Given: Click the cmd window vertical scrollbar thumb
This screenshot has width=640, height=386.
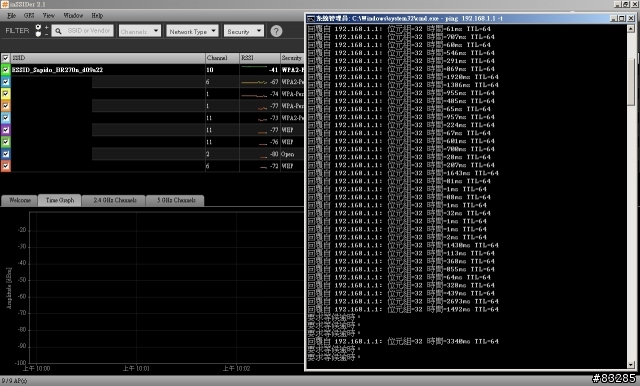Looking at the screenshot, I should pyautogui.click(x=631, y=82).
